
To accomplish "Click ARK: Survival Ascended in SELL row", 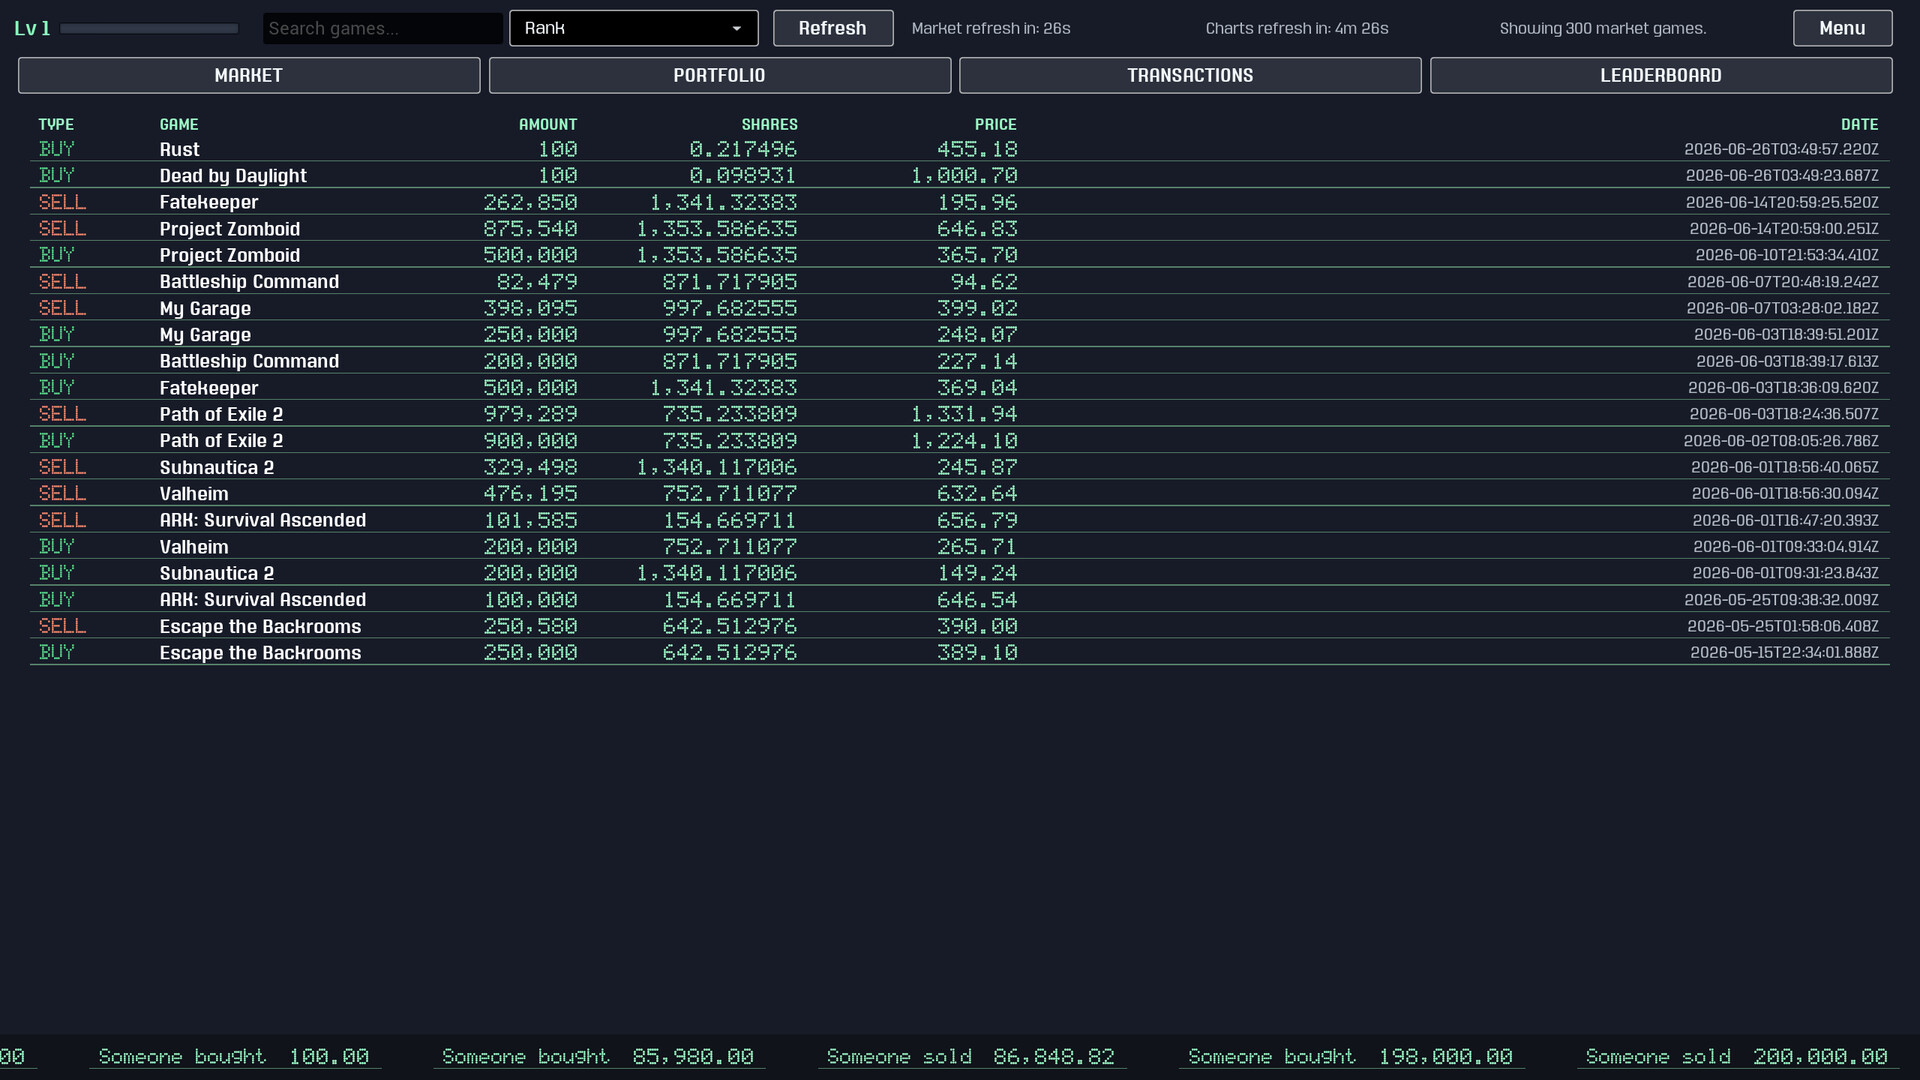I will [x=263, y=520].
